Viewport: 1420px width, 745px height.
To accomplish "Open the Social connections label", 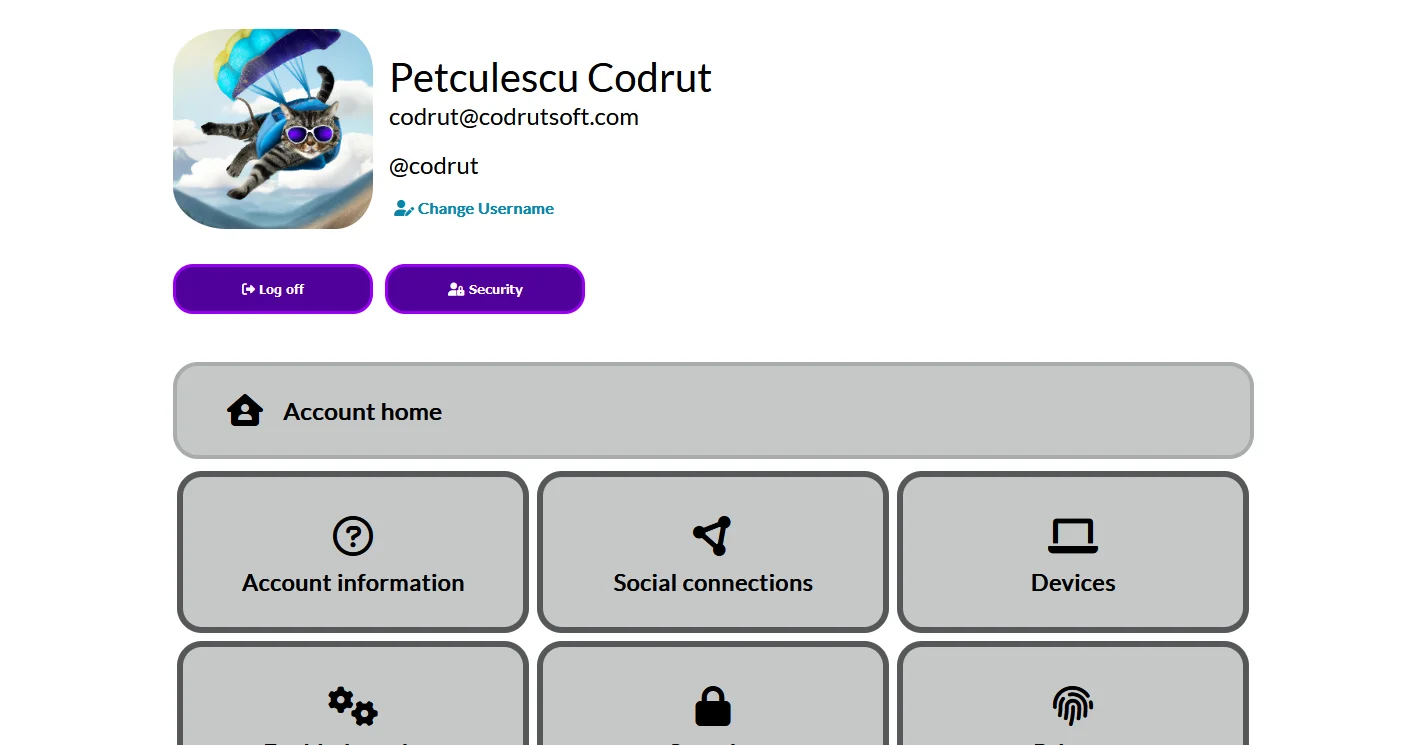I will pos(713,583).
